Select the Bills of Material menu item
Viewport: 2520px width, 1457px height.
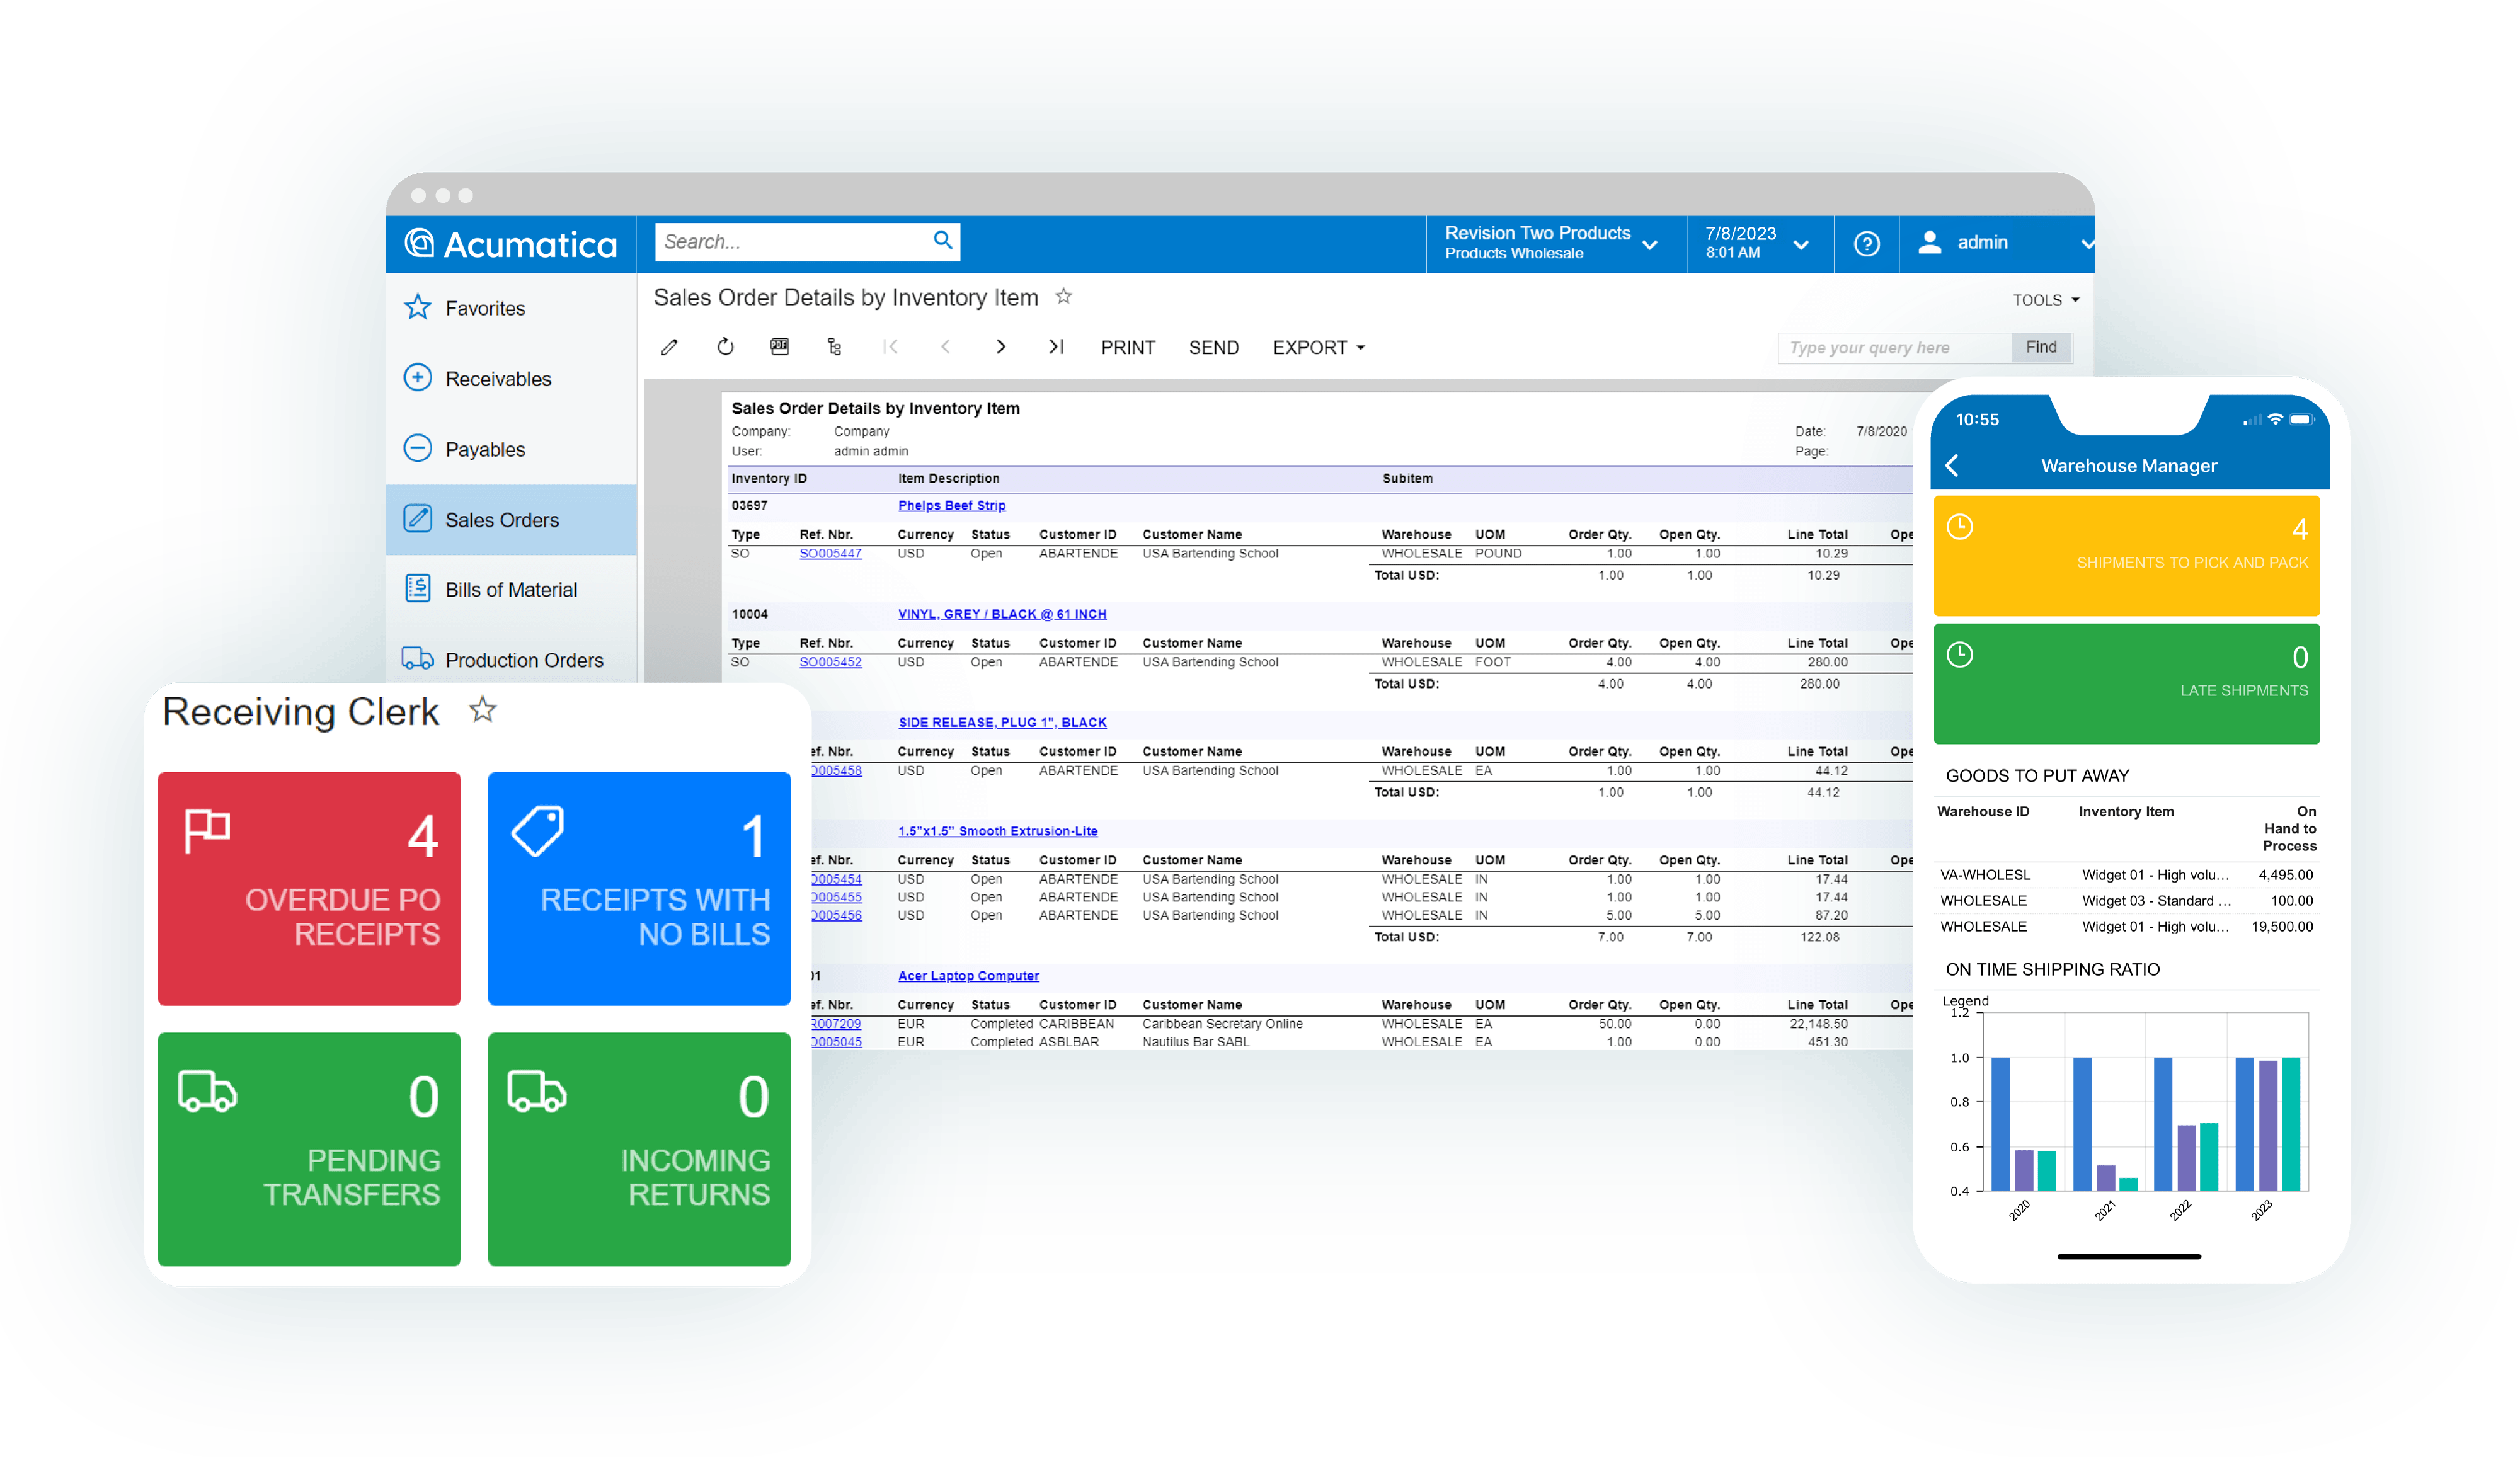click(x=508, y=590)
